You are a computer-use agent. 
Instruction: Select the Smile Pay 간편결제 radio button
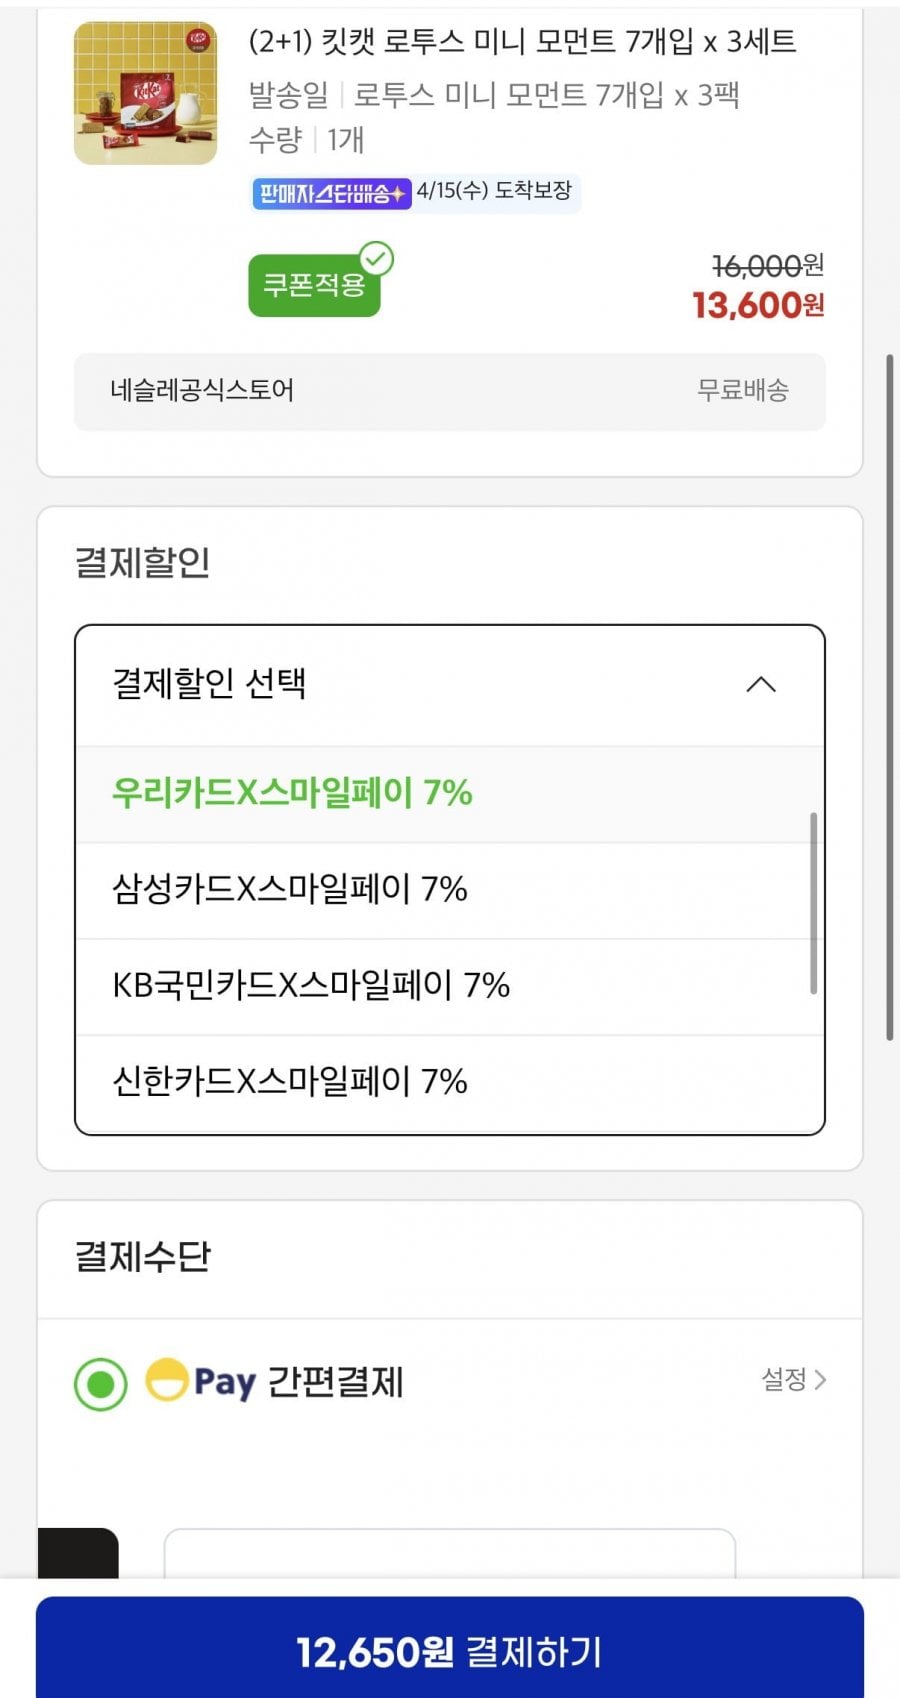(101, 1384)
